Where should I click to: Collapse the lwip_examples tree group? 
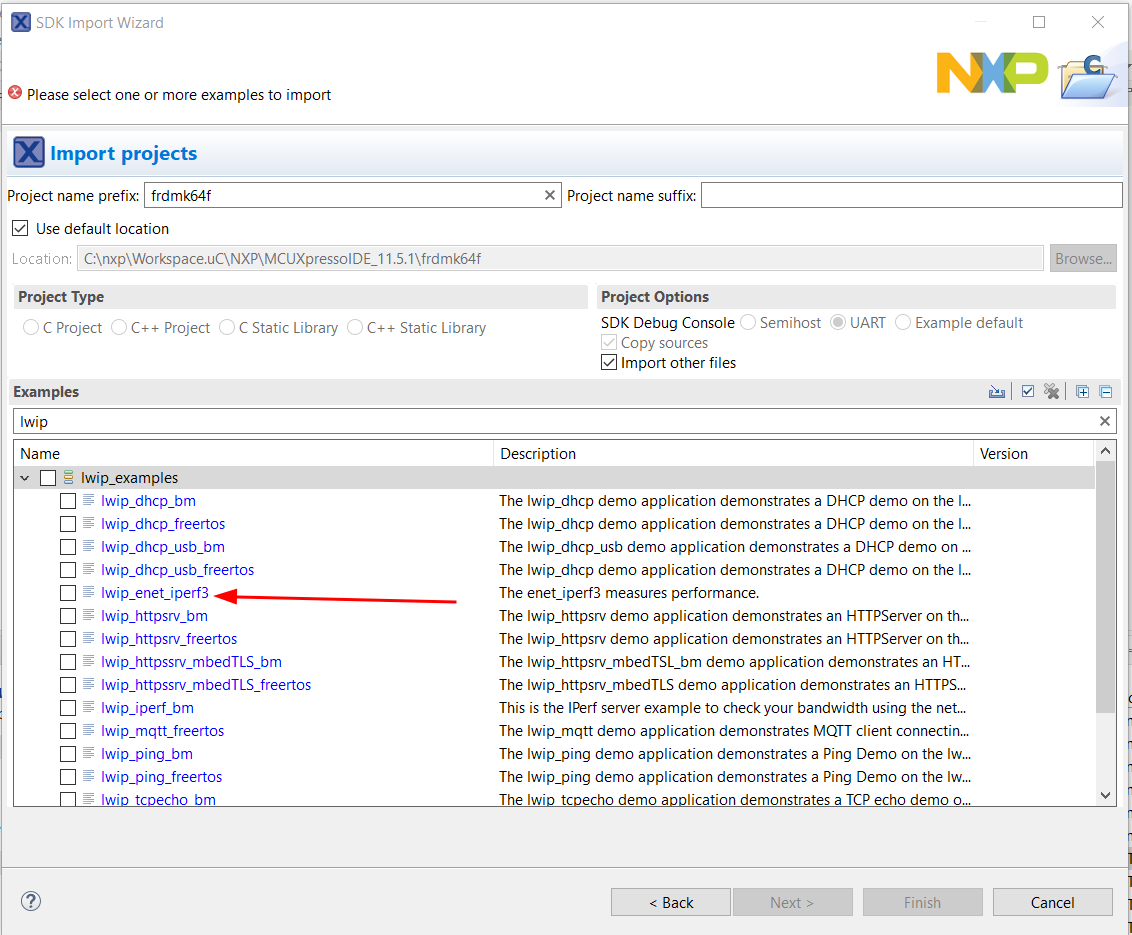coord(24,478)
